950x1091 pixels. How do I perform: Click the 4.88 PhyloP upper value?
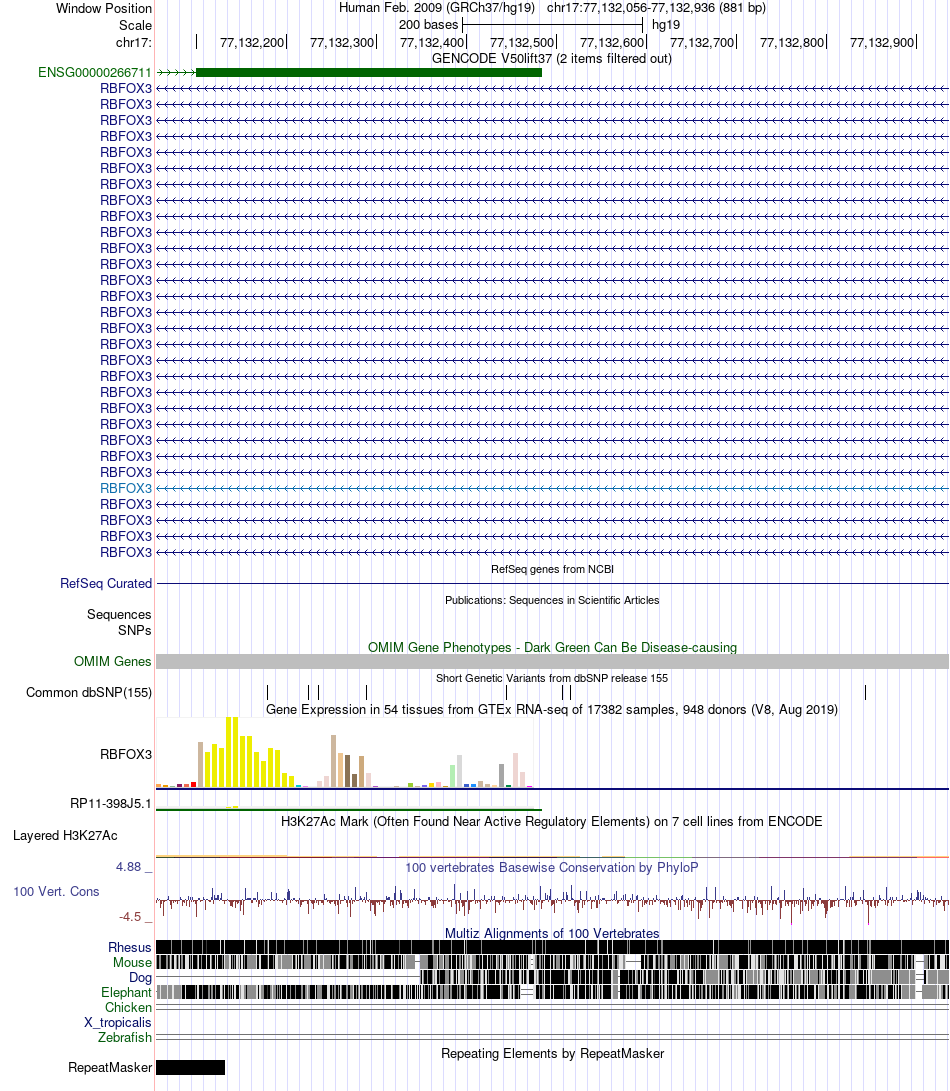click(128, 867)
